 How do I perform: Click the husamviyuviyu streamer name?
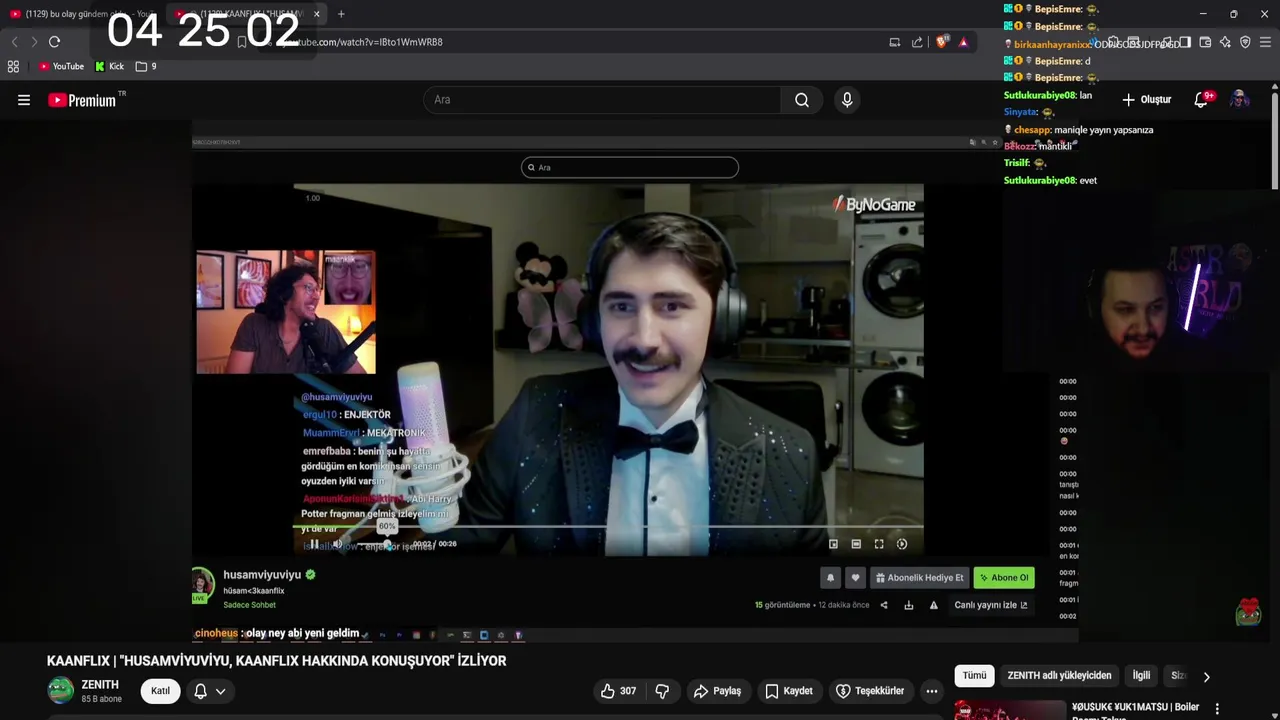pyautogui.click(x=262, y=575)
